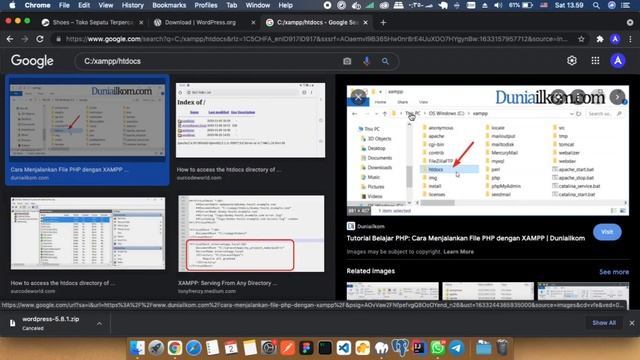The width and height of the screenshot is (640, 360).
Task: Open Finder from the dock
Action: pyautogui.click(x=137, y=348)
